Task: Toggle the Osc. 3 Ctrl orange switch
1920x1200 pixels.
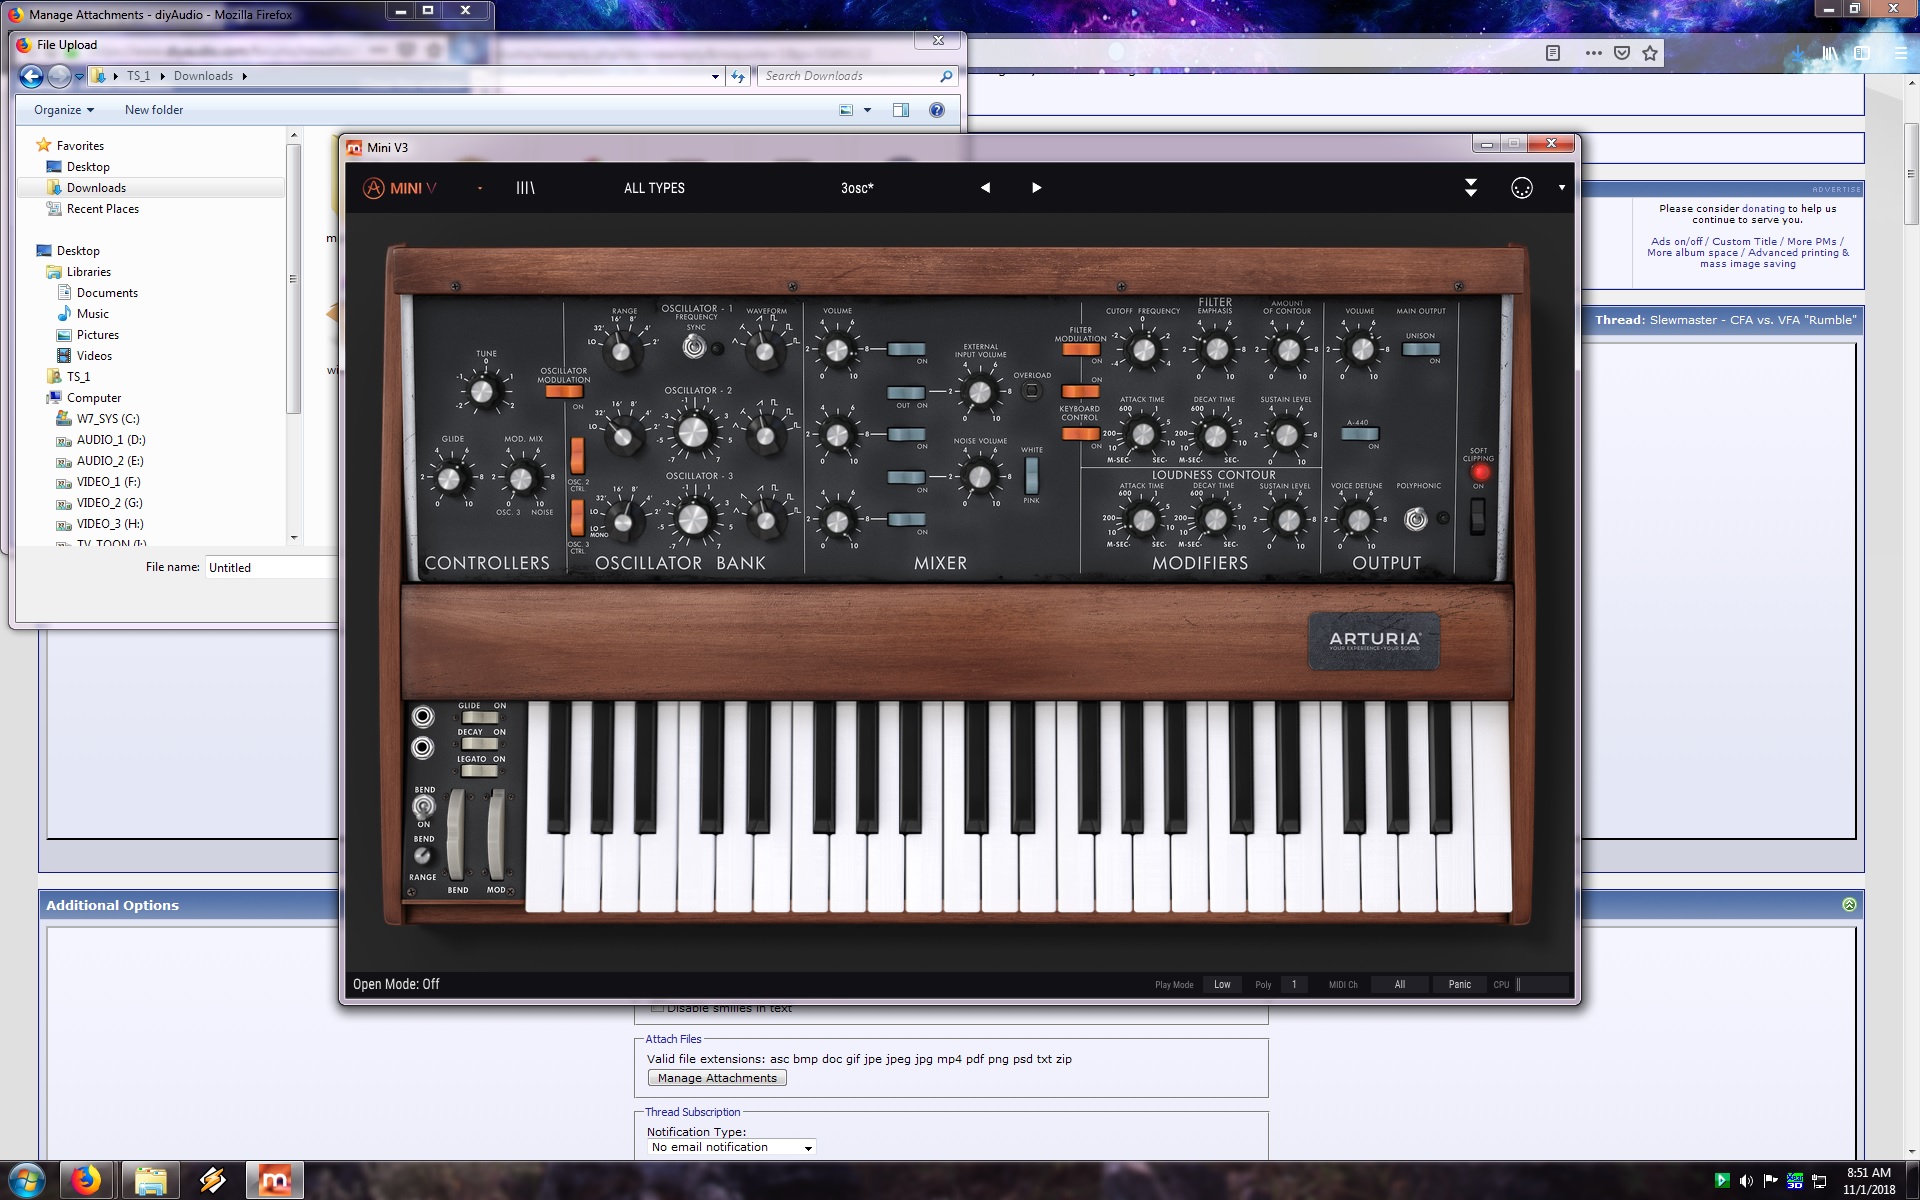Action: click(577, 518)
